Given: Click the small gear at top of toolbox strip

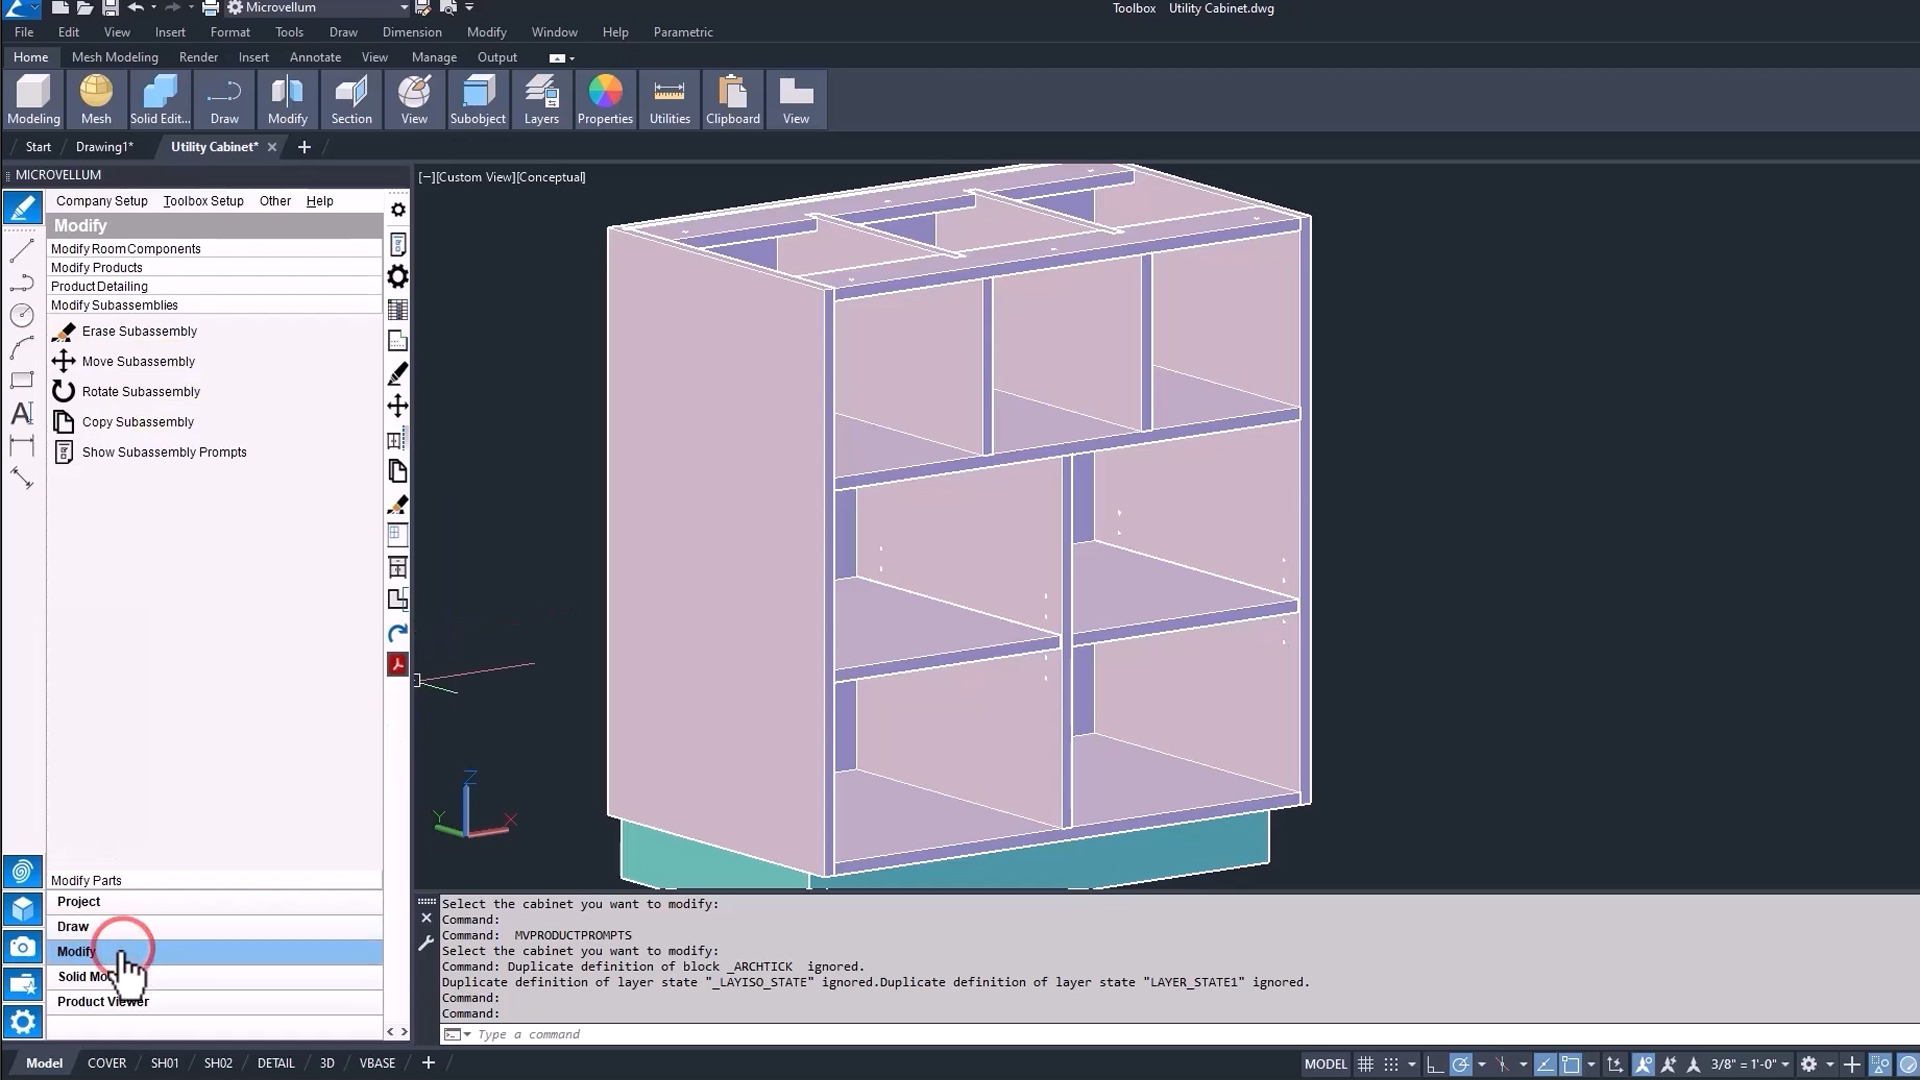Looking at the screenshot, I should click(398, 210).
